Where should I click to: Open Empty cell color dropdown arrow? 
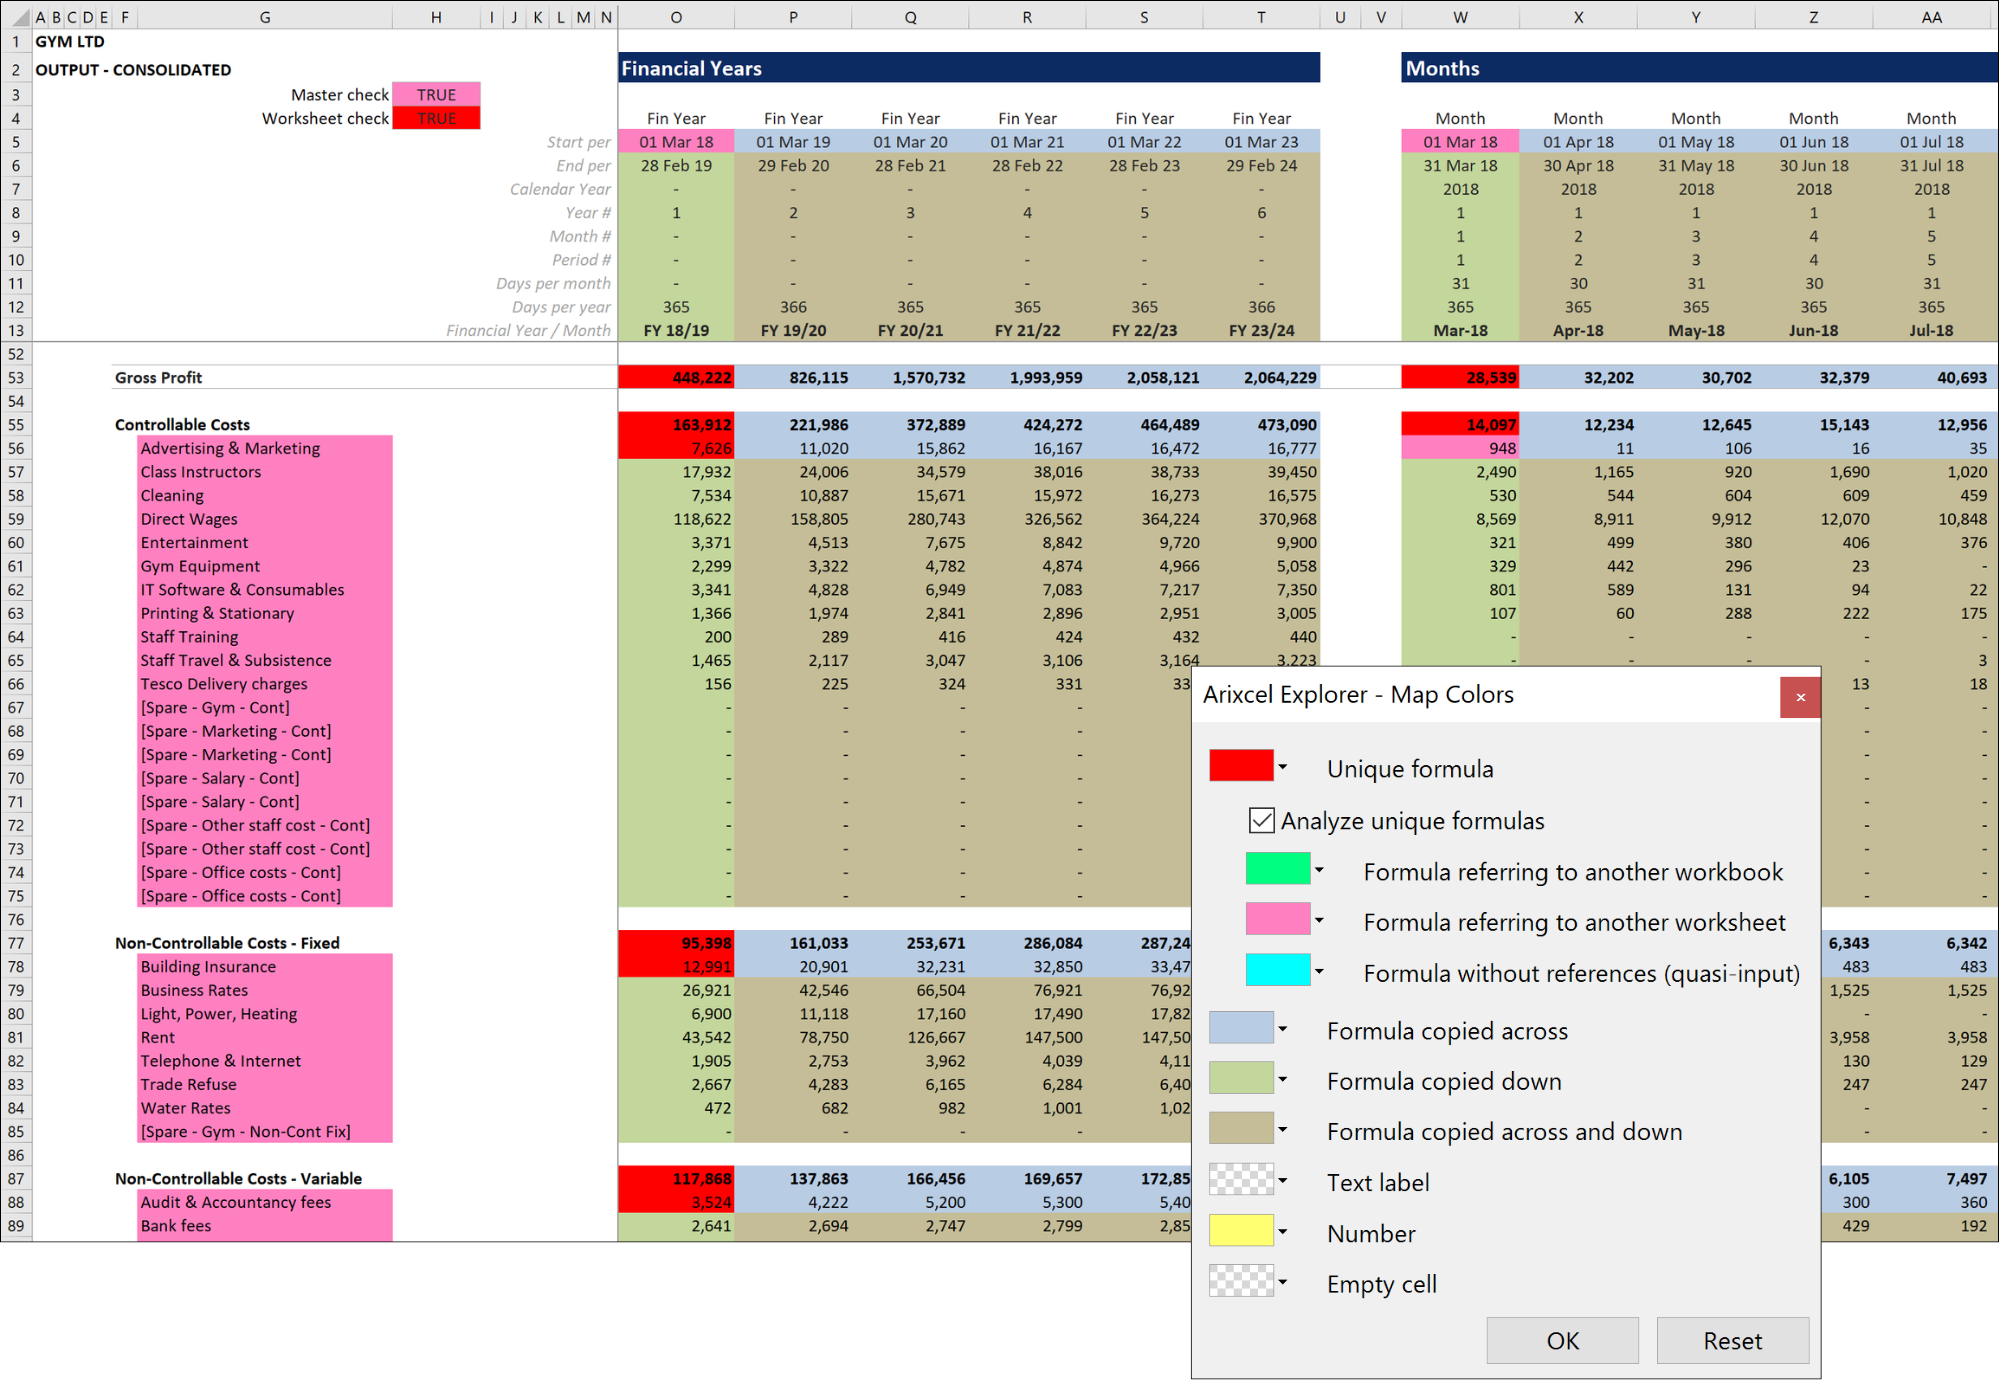[x=1283, y=1282]
